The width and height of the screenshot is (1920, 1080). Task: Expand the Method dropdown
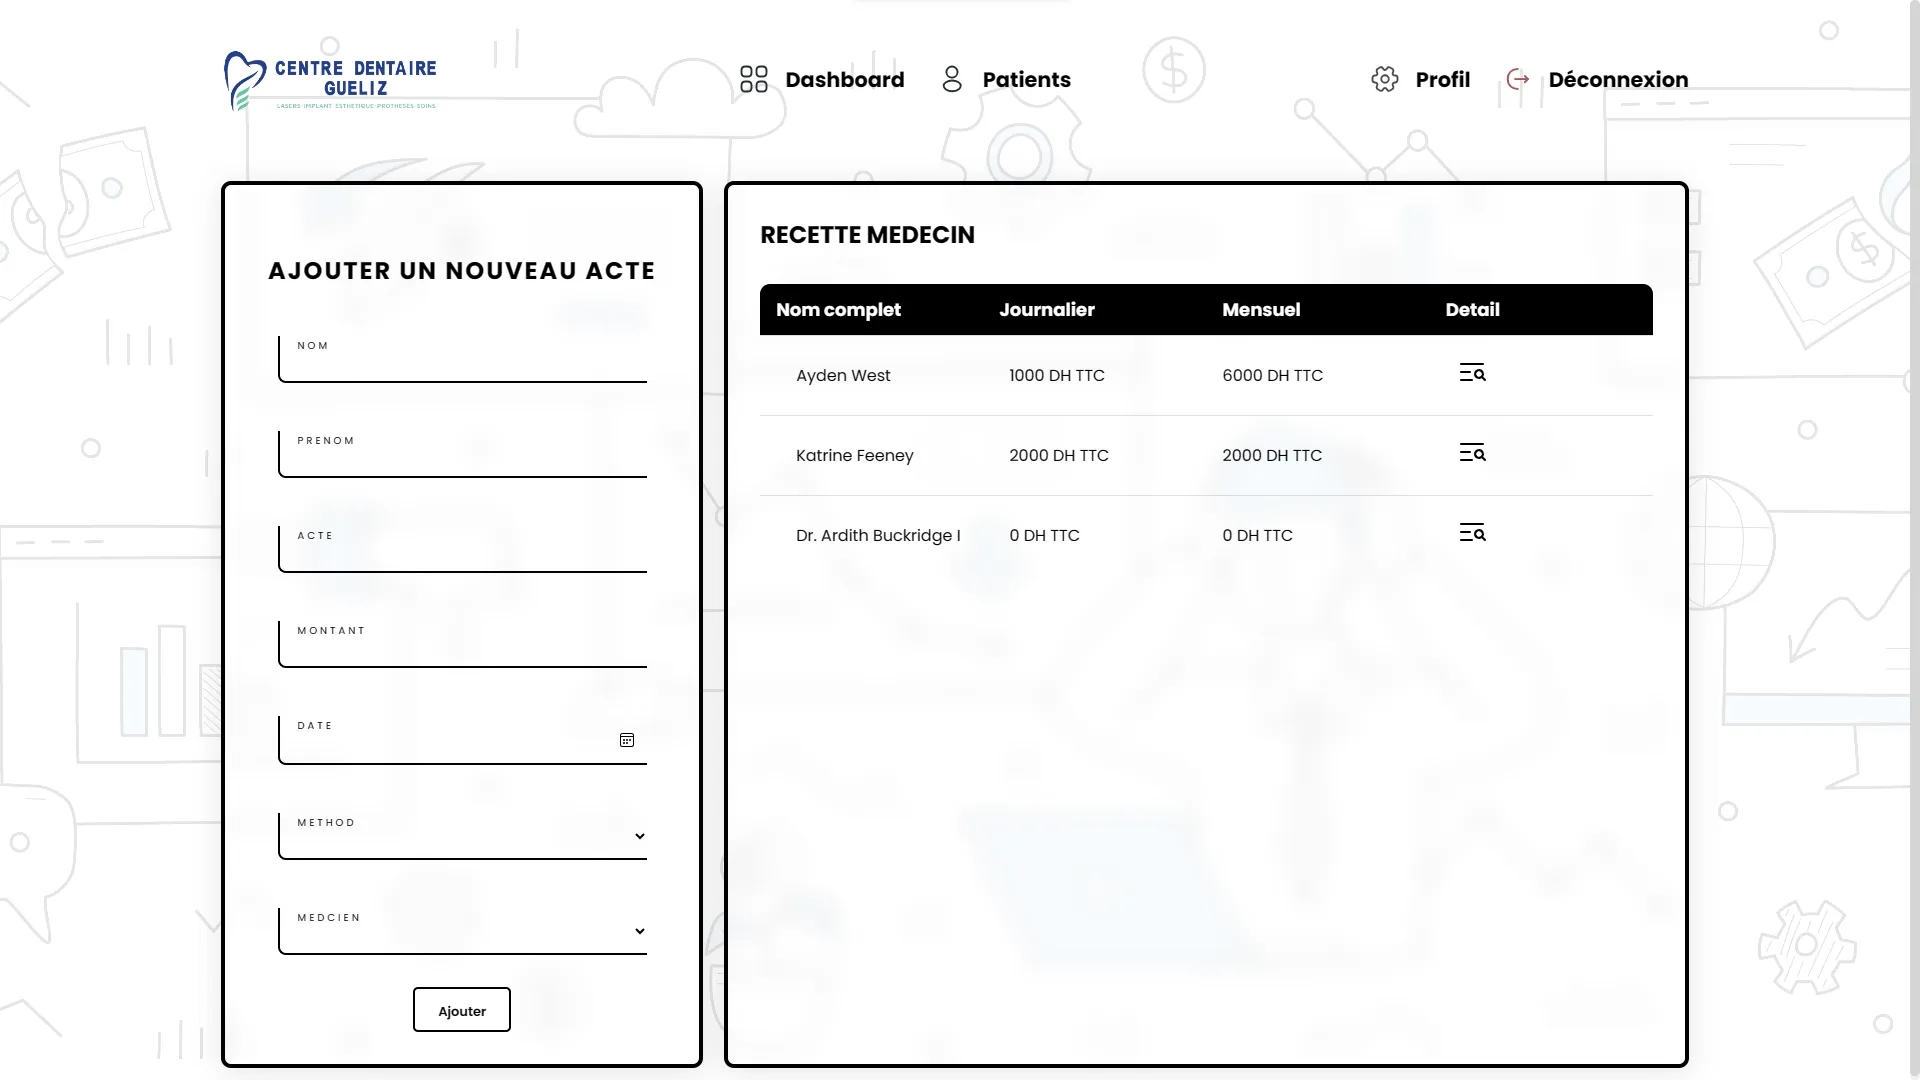(x=462, y=836)
